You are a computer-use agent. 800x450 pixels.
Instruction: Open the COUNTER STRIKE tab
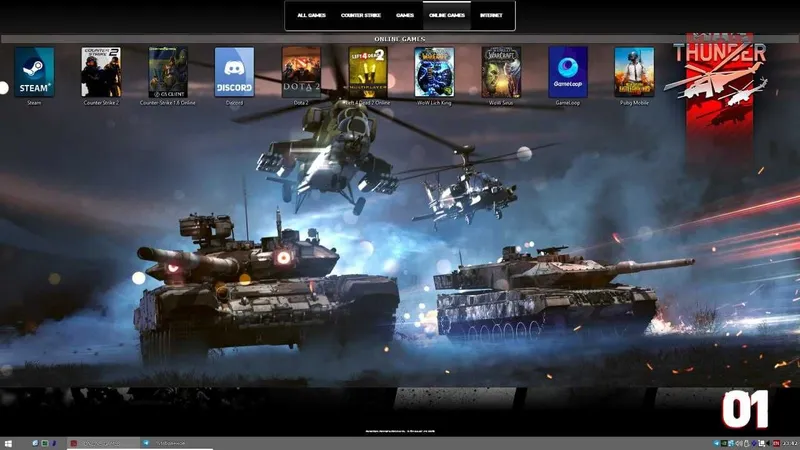click(361, 15)
